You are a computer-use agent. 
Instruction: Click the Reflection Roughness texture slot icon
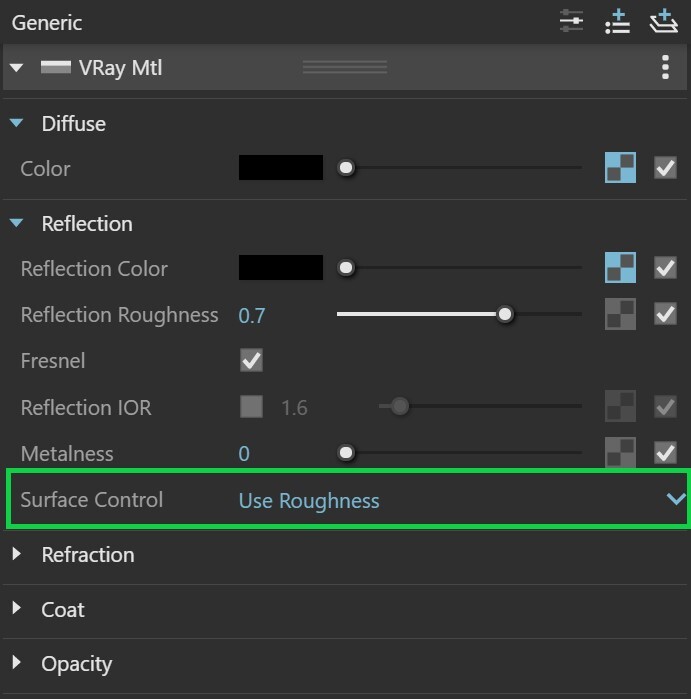(620, 314)
